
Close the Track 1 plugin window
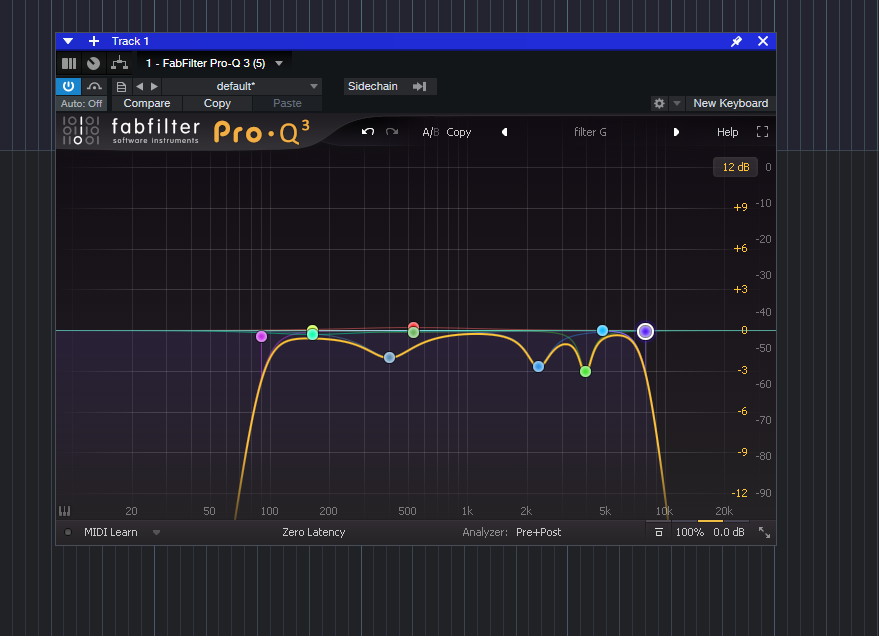pos(763,41)
